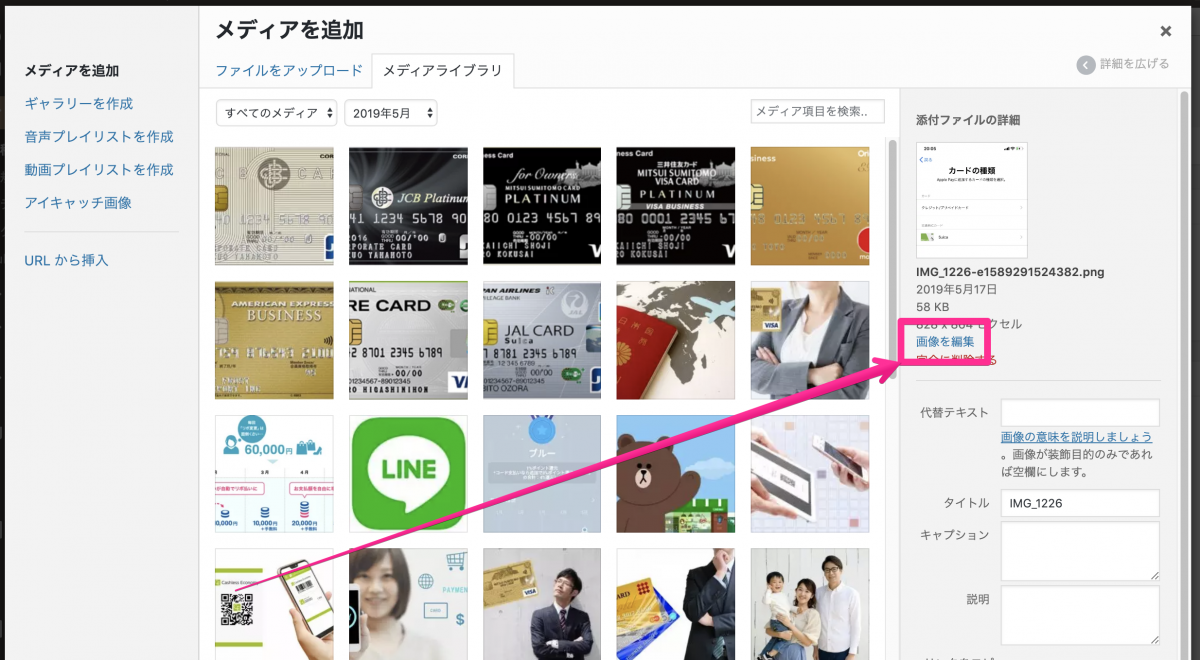Image resolution: width=1200 pixels, height=660 pixels.
Task: Select the メディアライブラリ tab
Action: tap(443, 70)
